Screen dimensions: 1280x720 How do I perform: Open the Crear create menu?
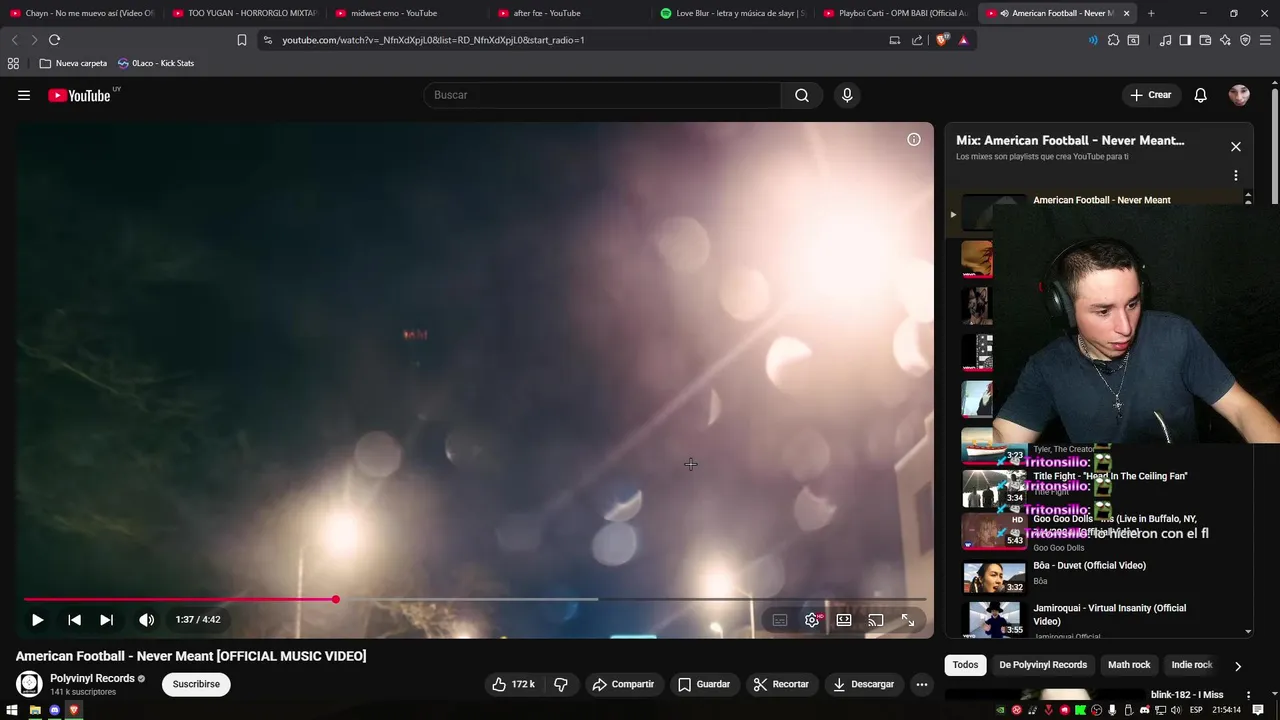1150,95
